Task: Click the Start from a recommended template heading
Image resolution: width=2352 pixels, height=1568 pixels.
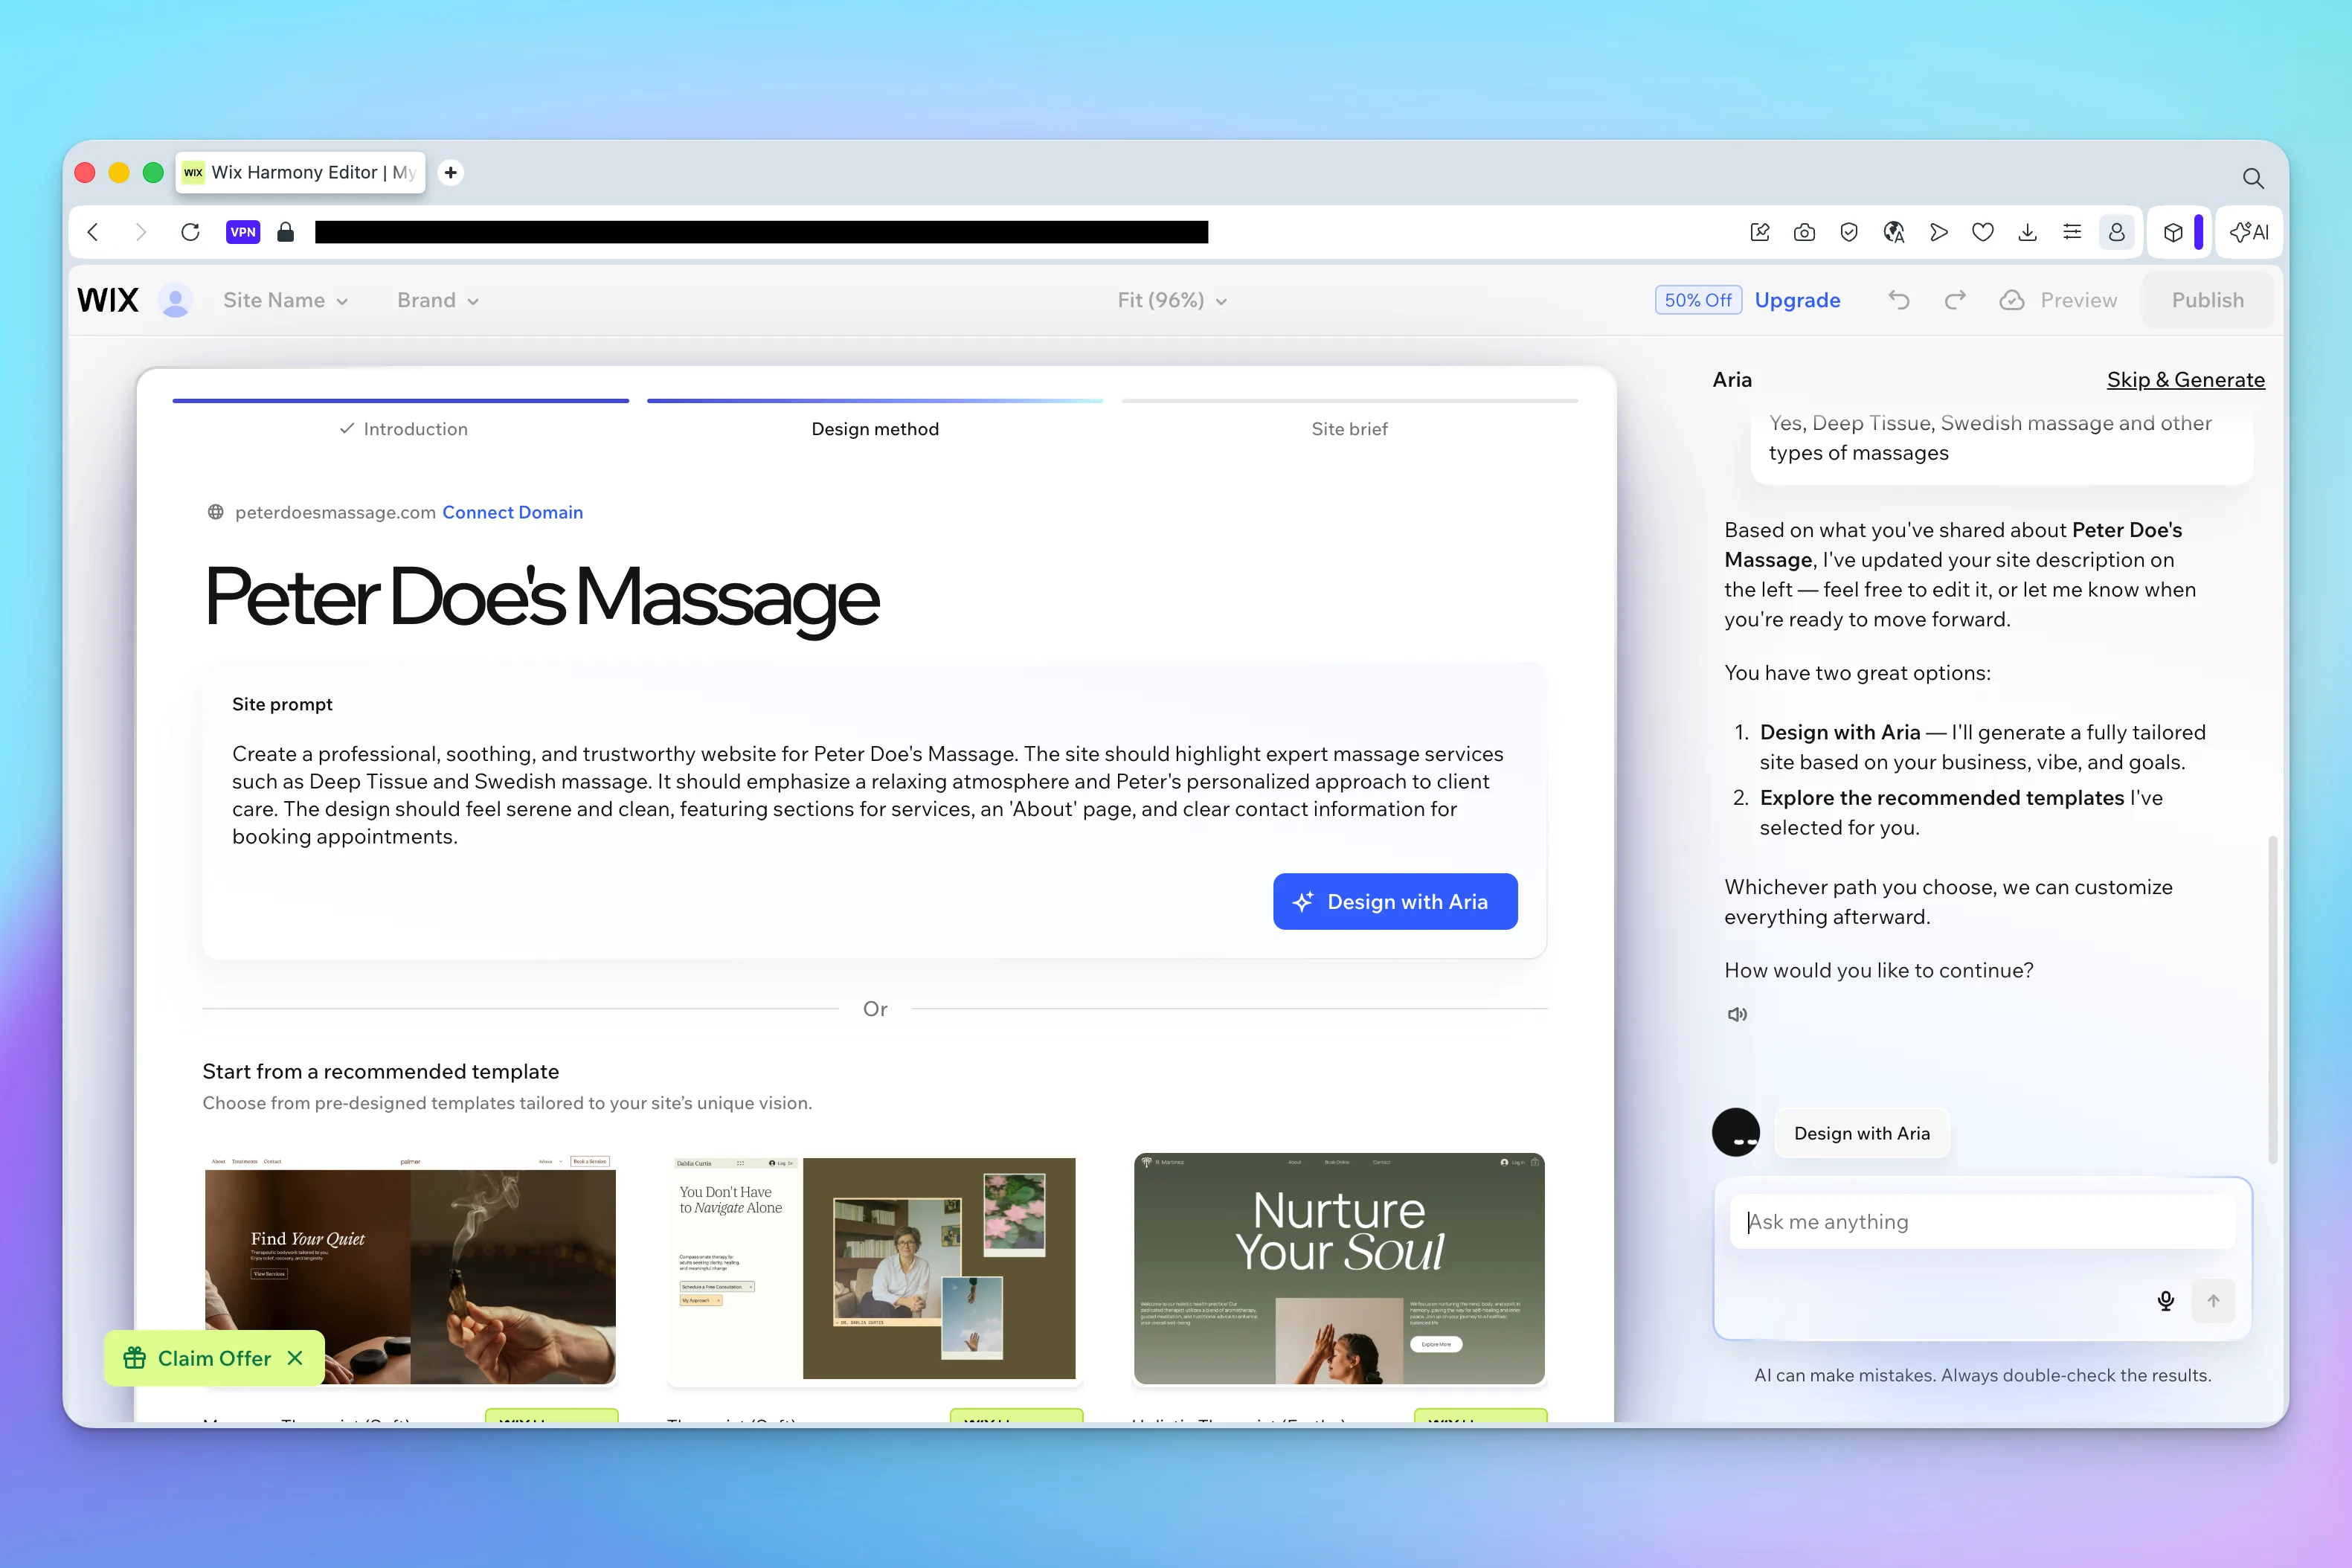Action: pos(381,1071)
